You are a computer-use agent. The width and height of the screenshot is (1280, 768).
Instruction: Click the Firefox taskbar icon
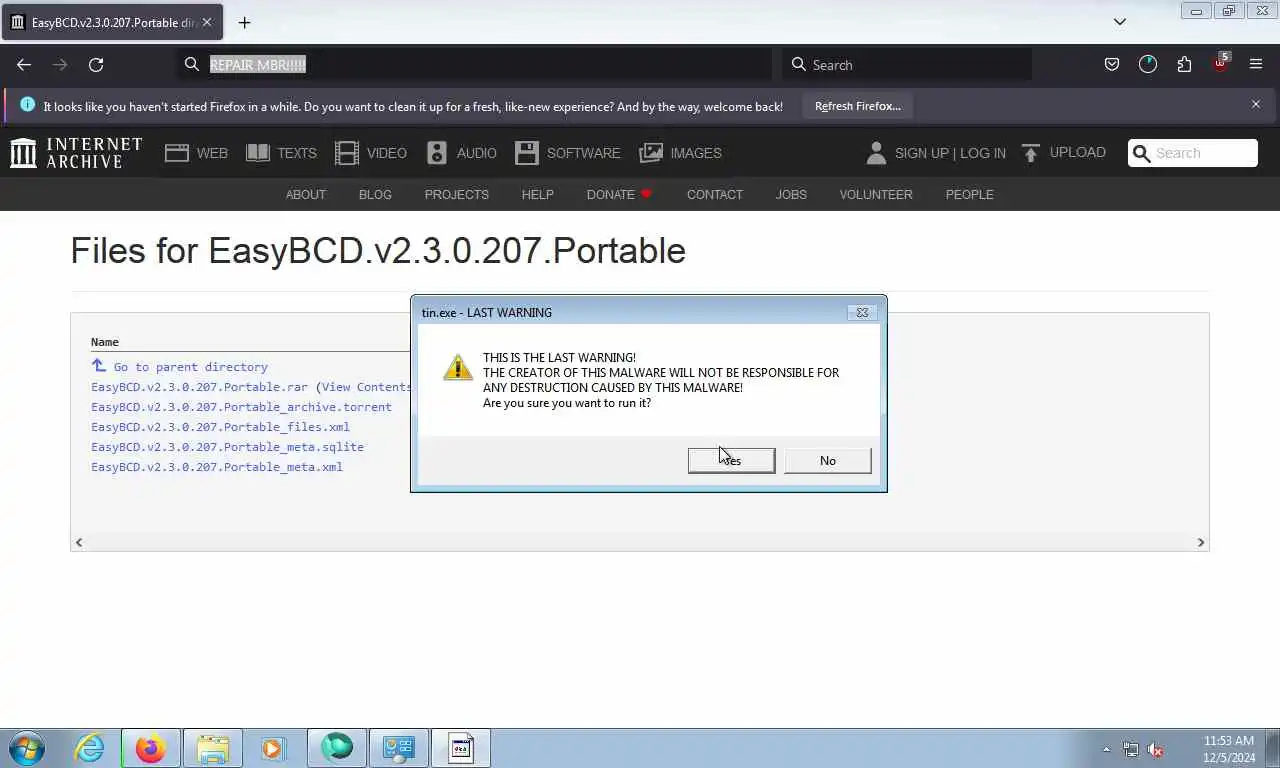coord(151,748)
